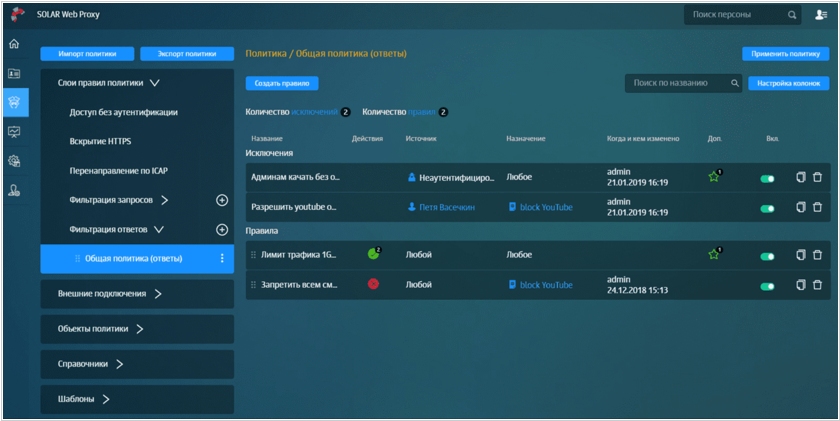Viewport: 840px width, 421px height.
Task: Copy the Запретить всем rule
Action: click(x=801, y=284)
